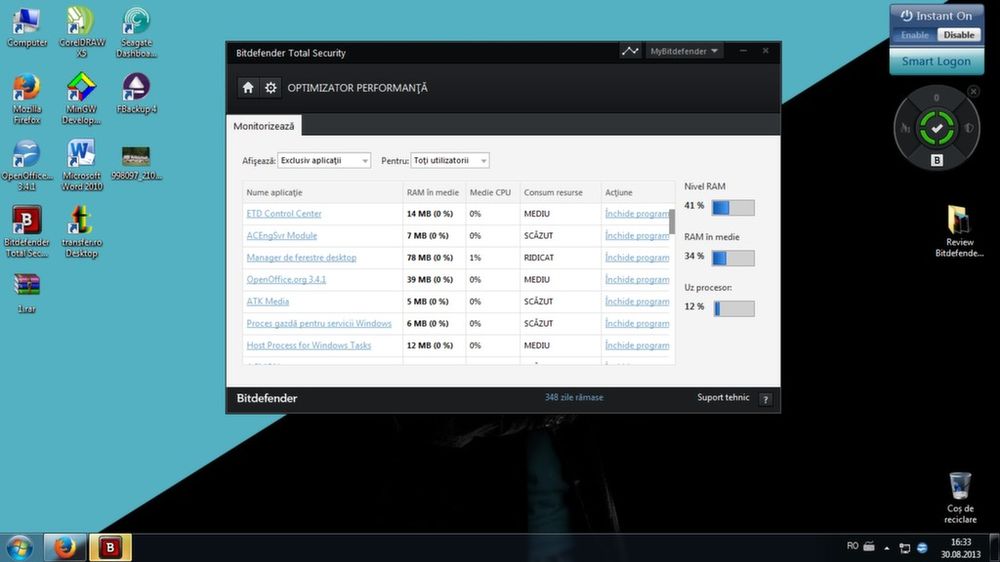Click the B logo on security widget

point(937,160)
